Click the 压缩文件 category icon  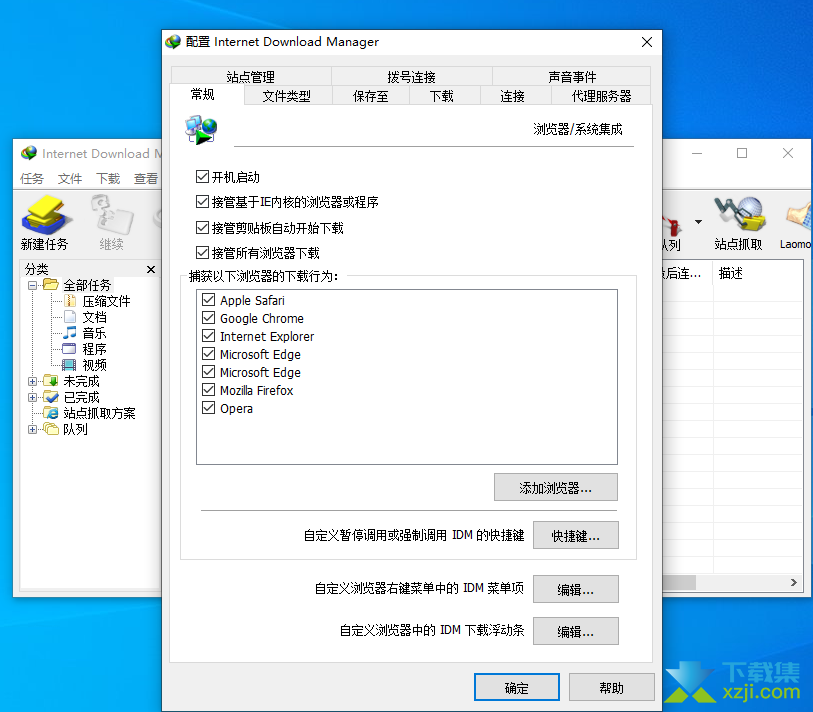click(x=70, y=301)
